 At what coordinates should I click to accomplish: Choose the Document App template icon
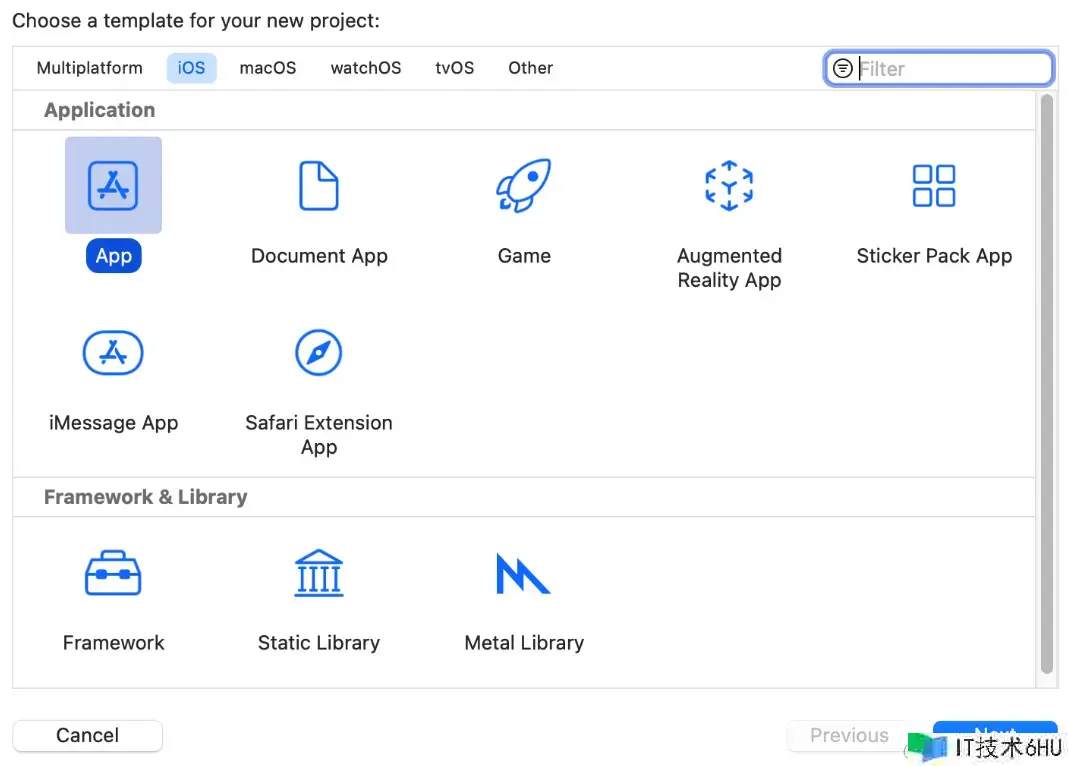tap(319, 185)
